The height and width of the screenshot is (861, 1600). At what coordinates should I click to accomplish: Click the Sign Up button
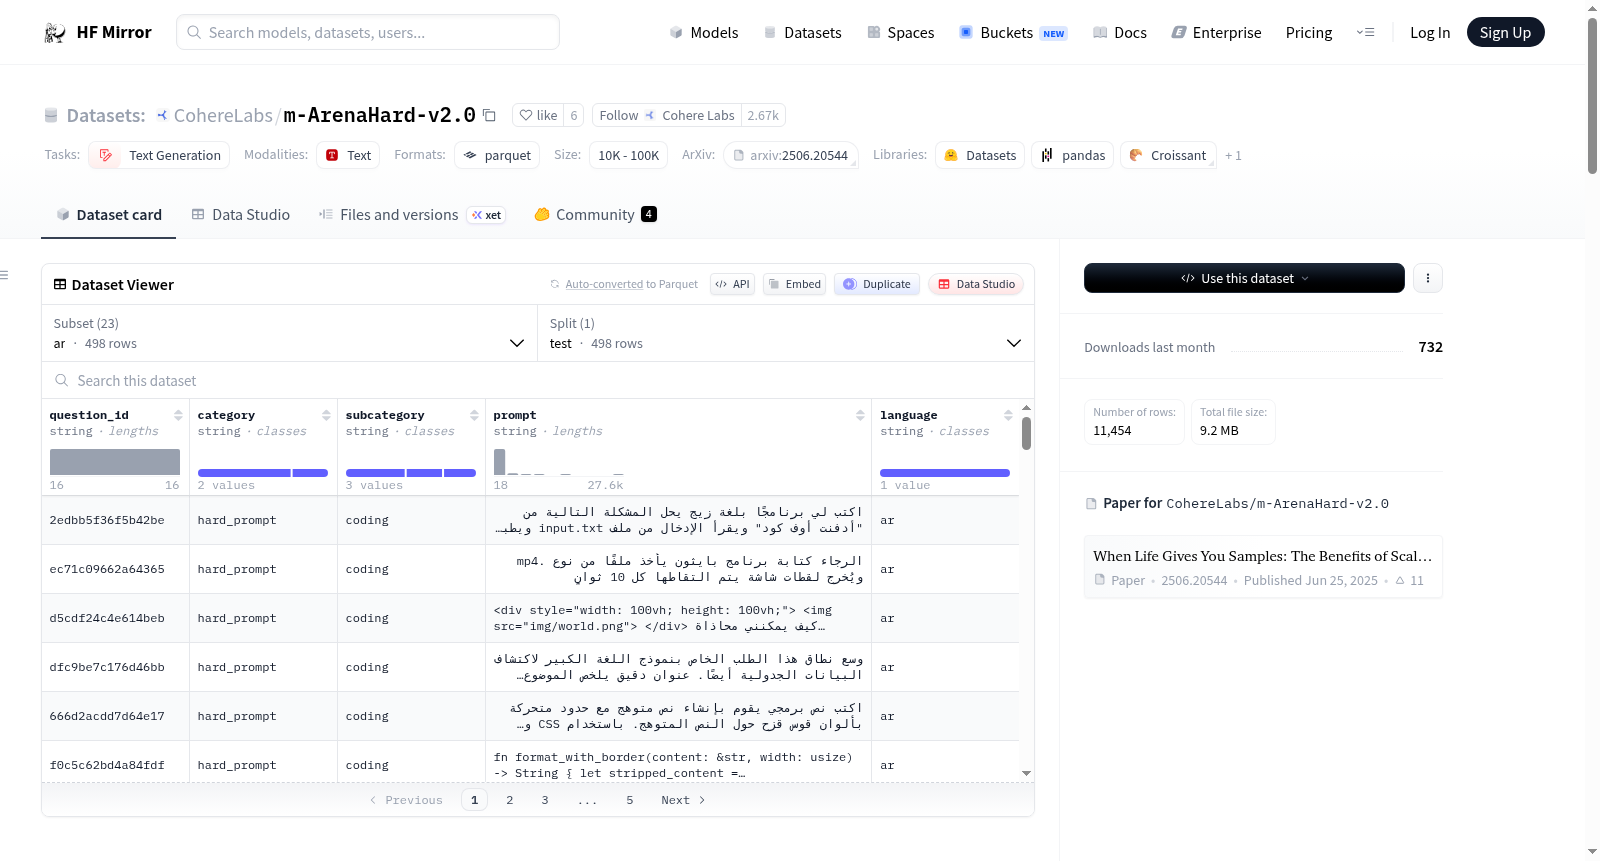[x=1506, y=32]
